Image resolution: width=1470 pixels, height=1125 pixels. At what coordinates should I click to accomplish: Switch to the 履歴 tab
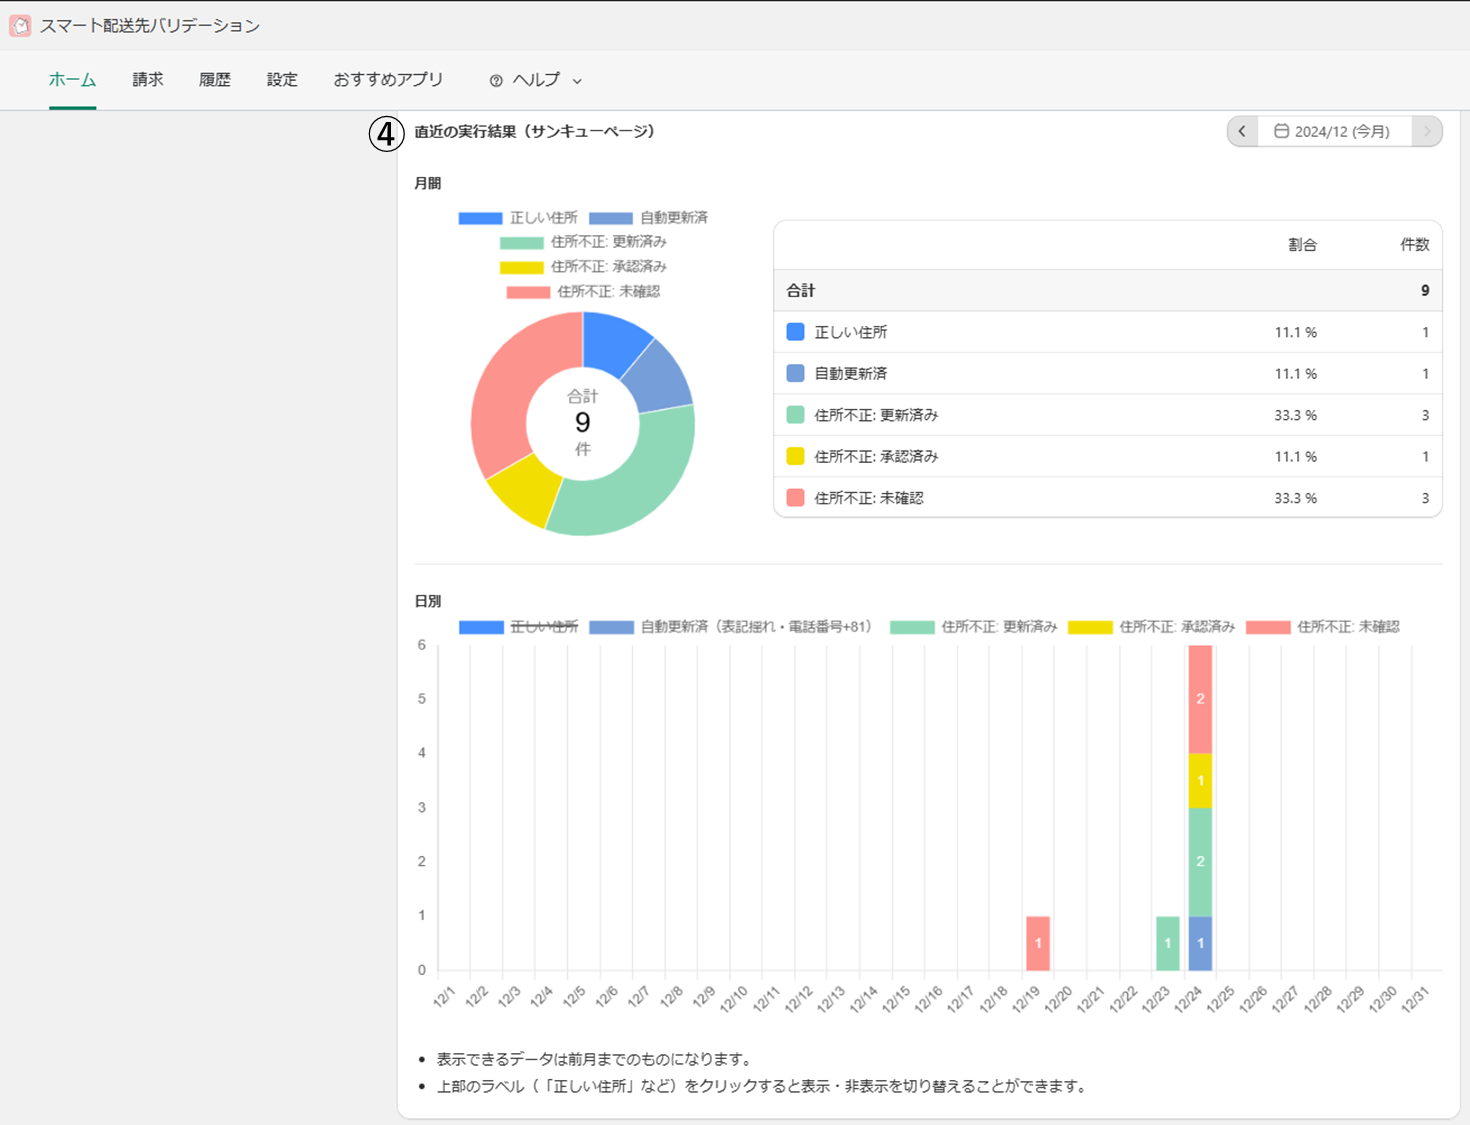pyautogui.click(x=215, y=80)
